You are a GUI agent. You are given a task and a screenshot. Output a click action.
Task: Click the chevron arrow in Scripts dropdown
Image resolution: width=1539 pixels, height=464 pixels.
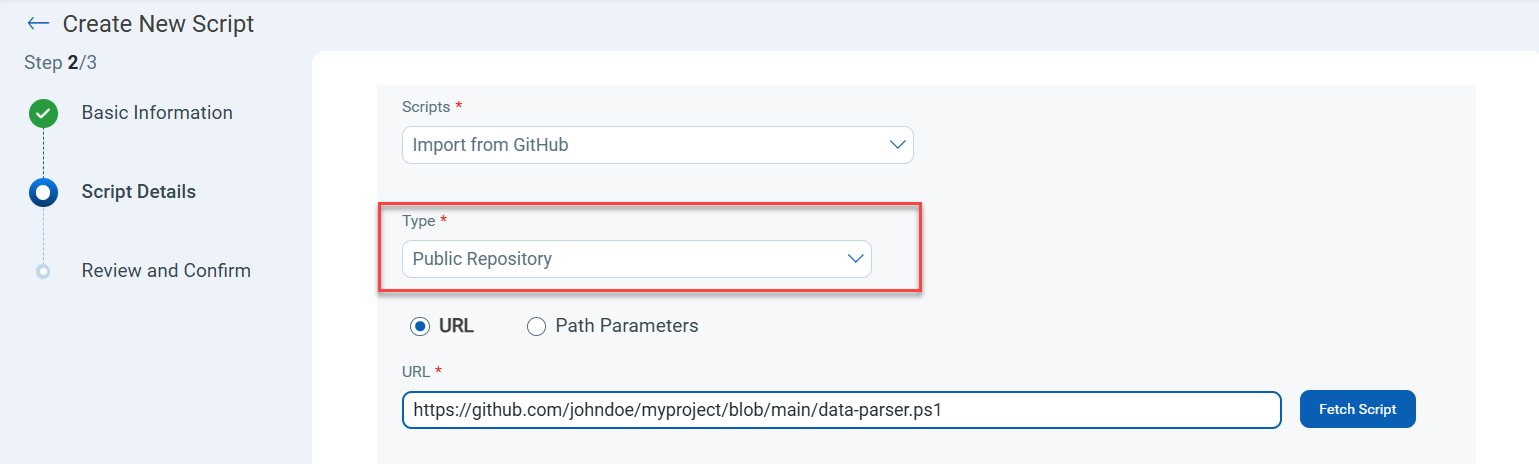coord(897,145)
